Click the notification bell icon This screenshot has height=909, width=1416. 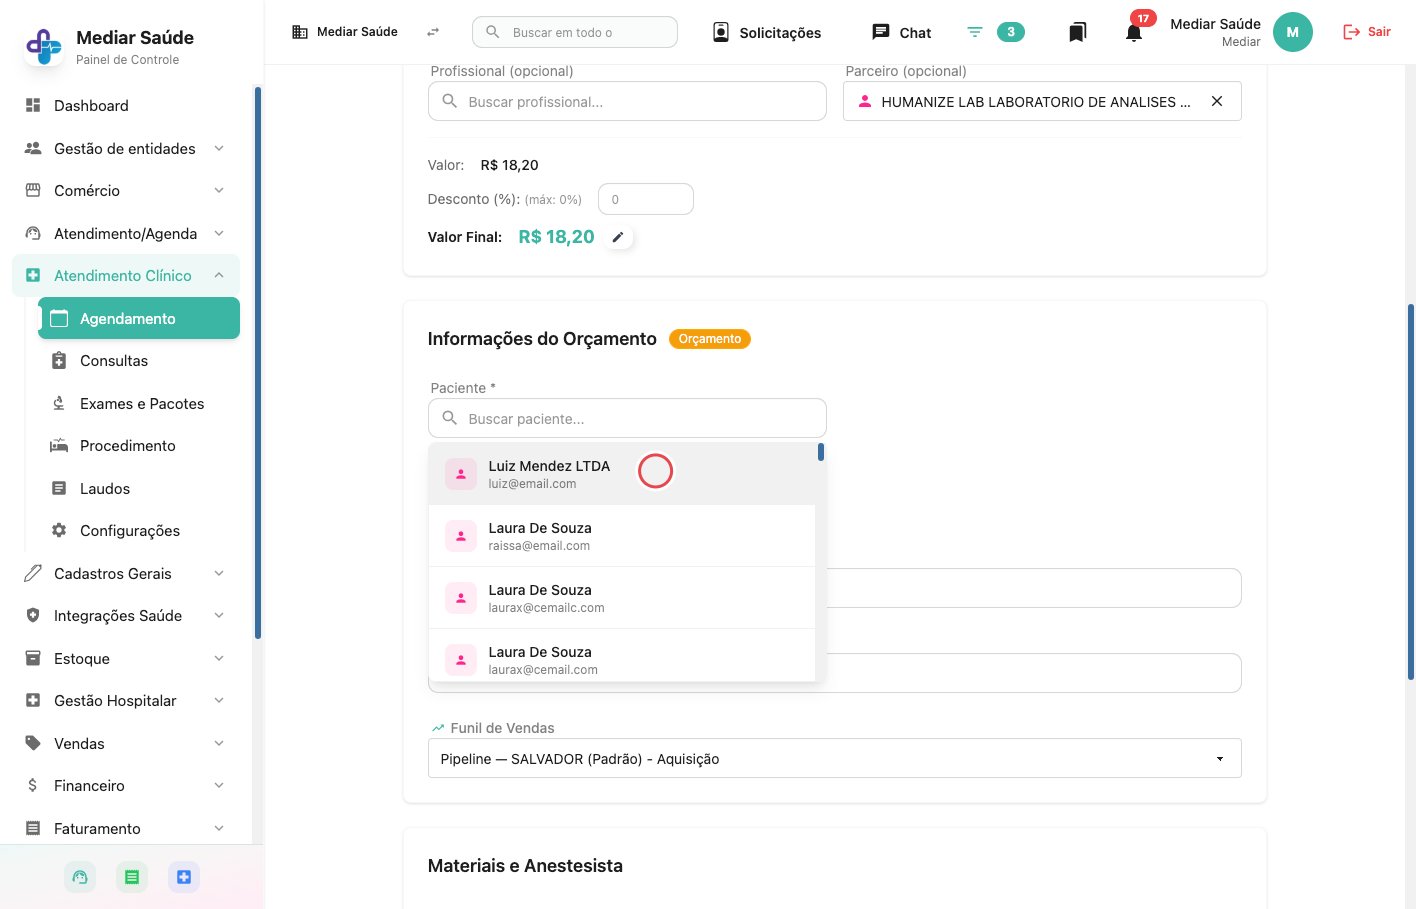(1133, 32)
